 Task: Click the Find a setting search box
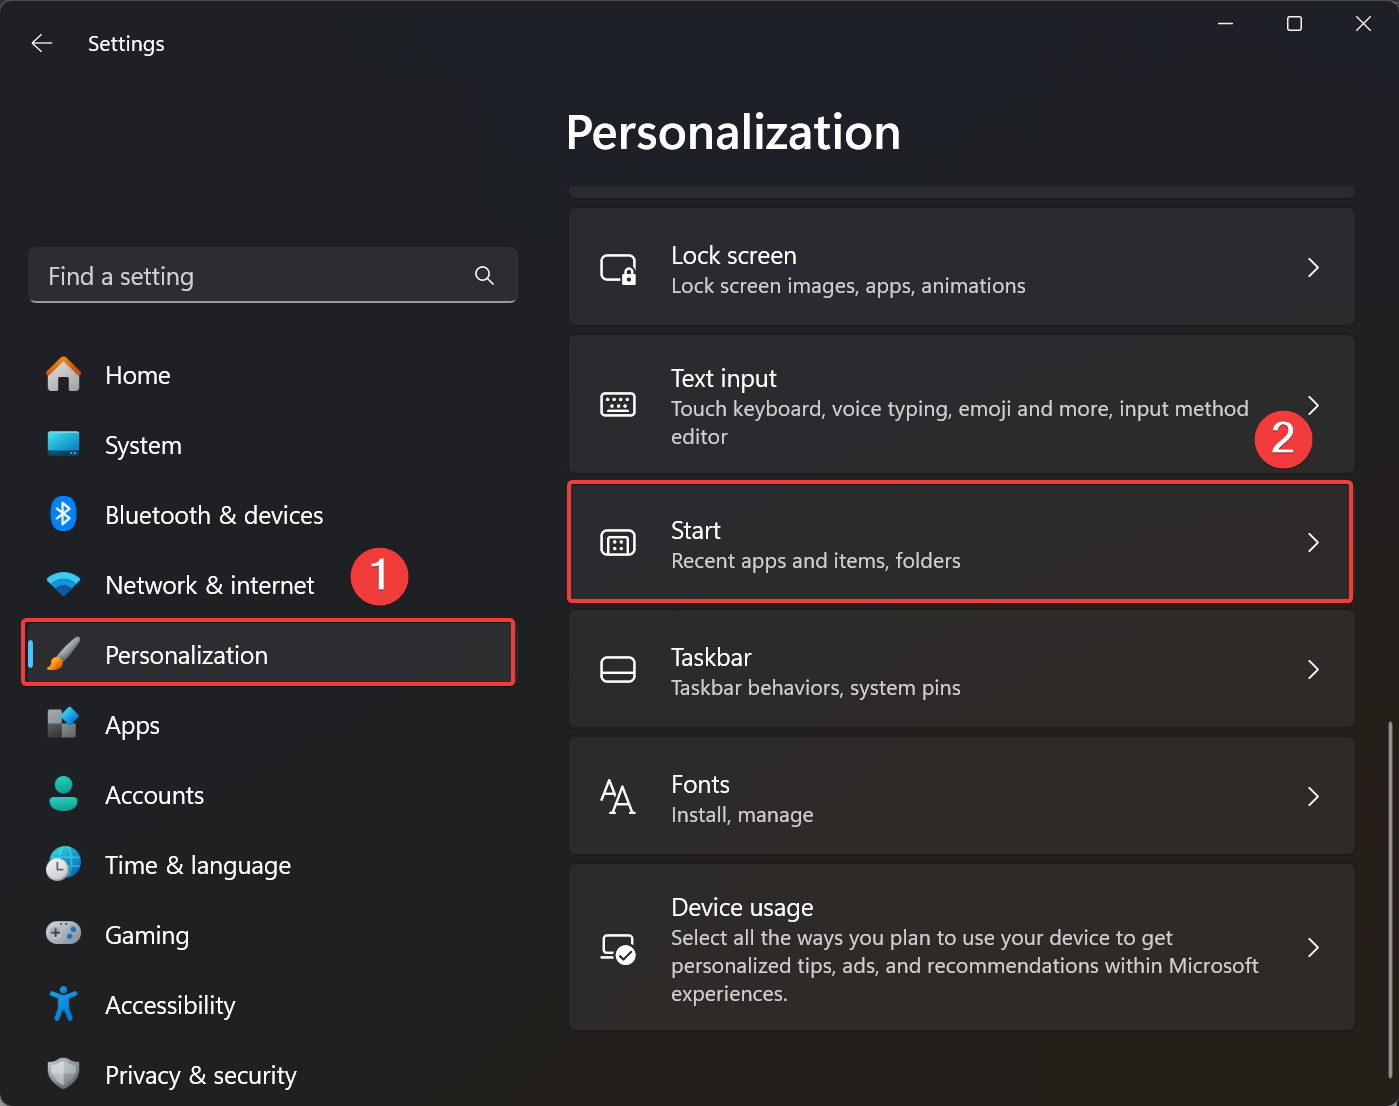(x=272, y=275)
